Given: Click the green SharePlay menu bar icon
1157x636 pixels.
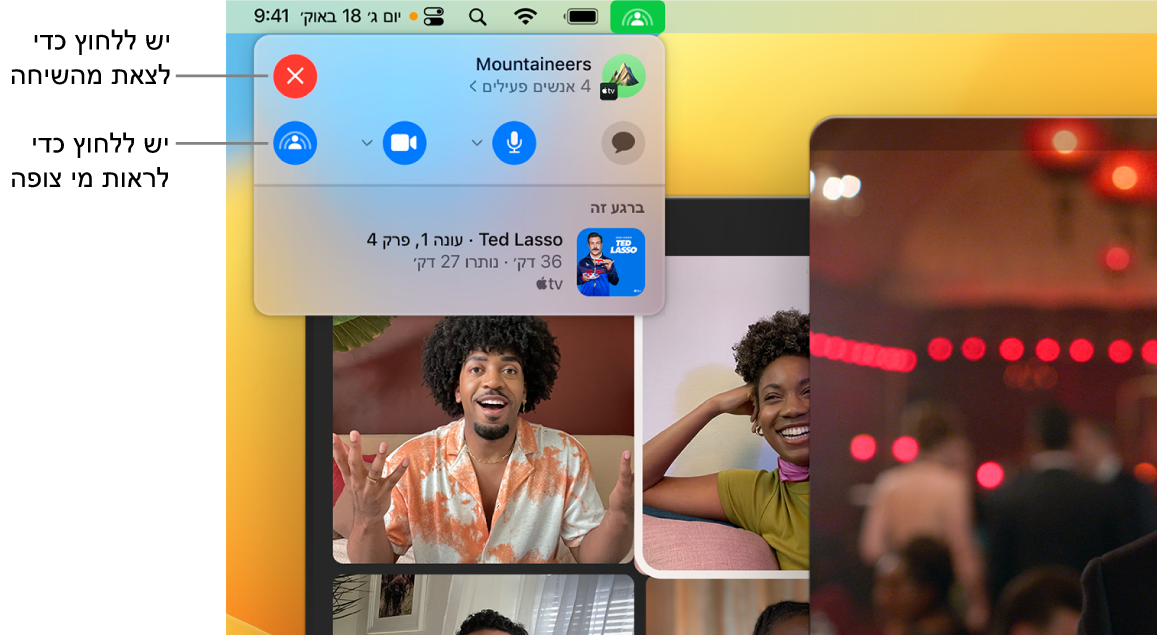Looking at the screenshot, I should click(638, 17).
